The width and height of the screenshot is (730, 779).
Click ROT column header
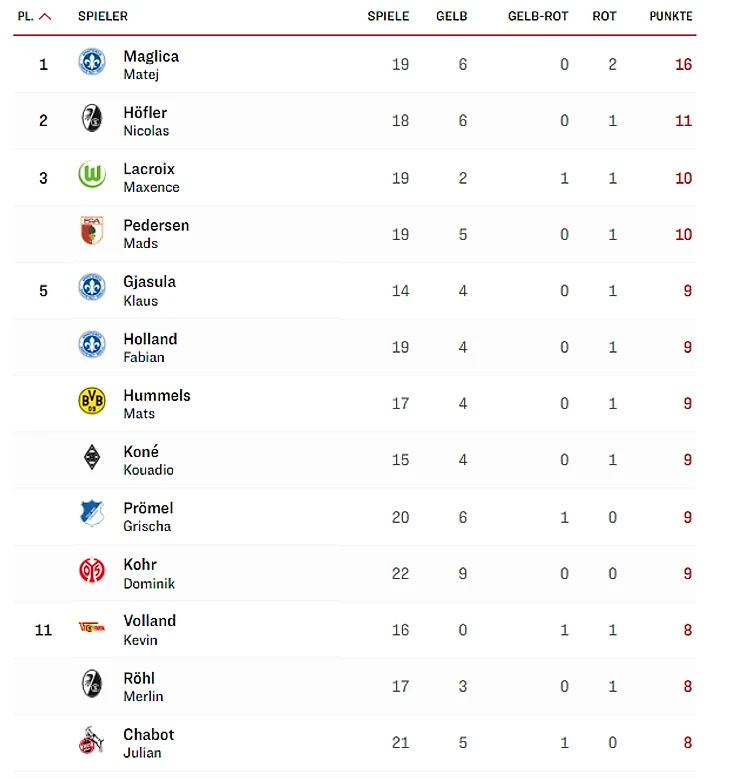pyautogui.click(x=604, y=17)
